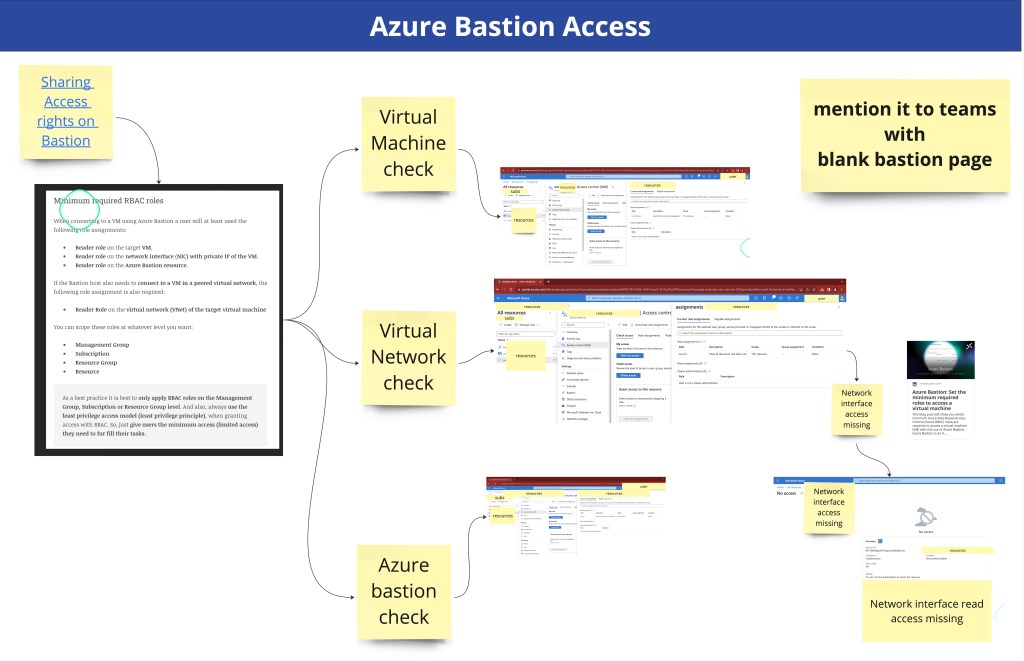The height and width of the screenshot is (661, 1024).
Task: Click Check access button in Virtual Network screenshot
Action: point(628,376)
